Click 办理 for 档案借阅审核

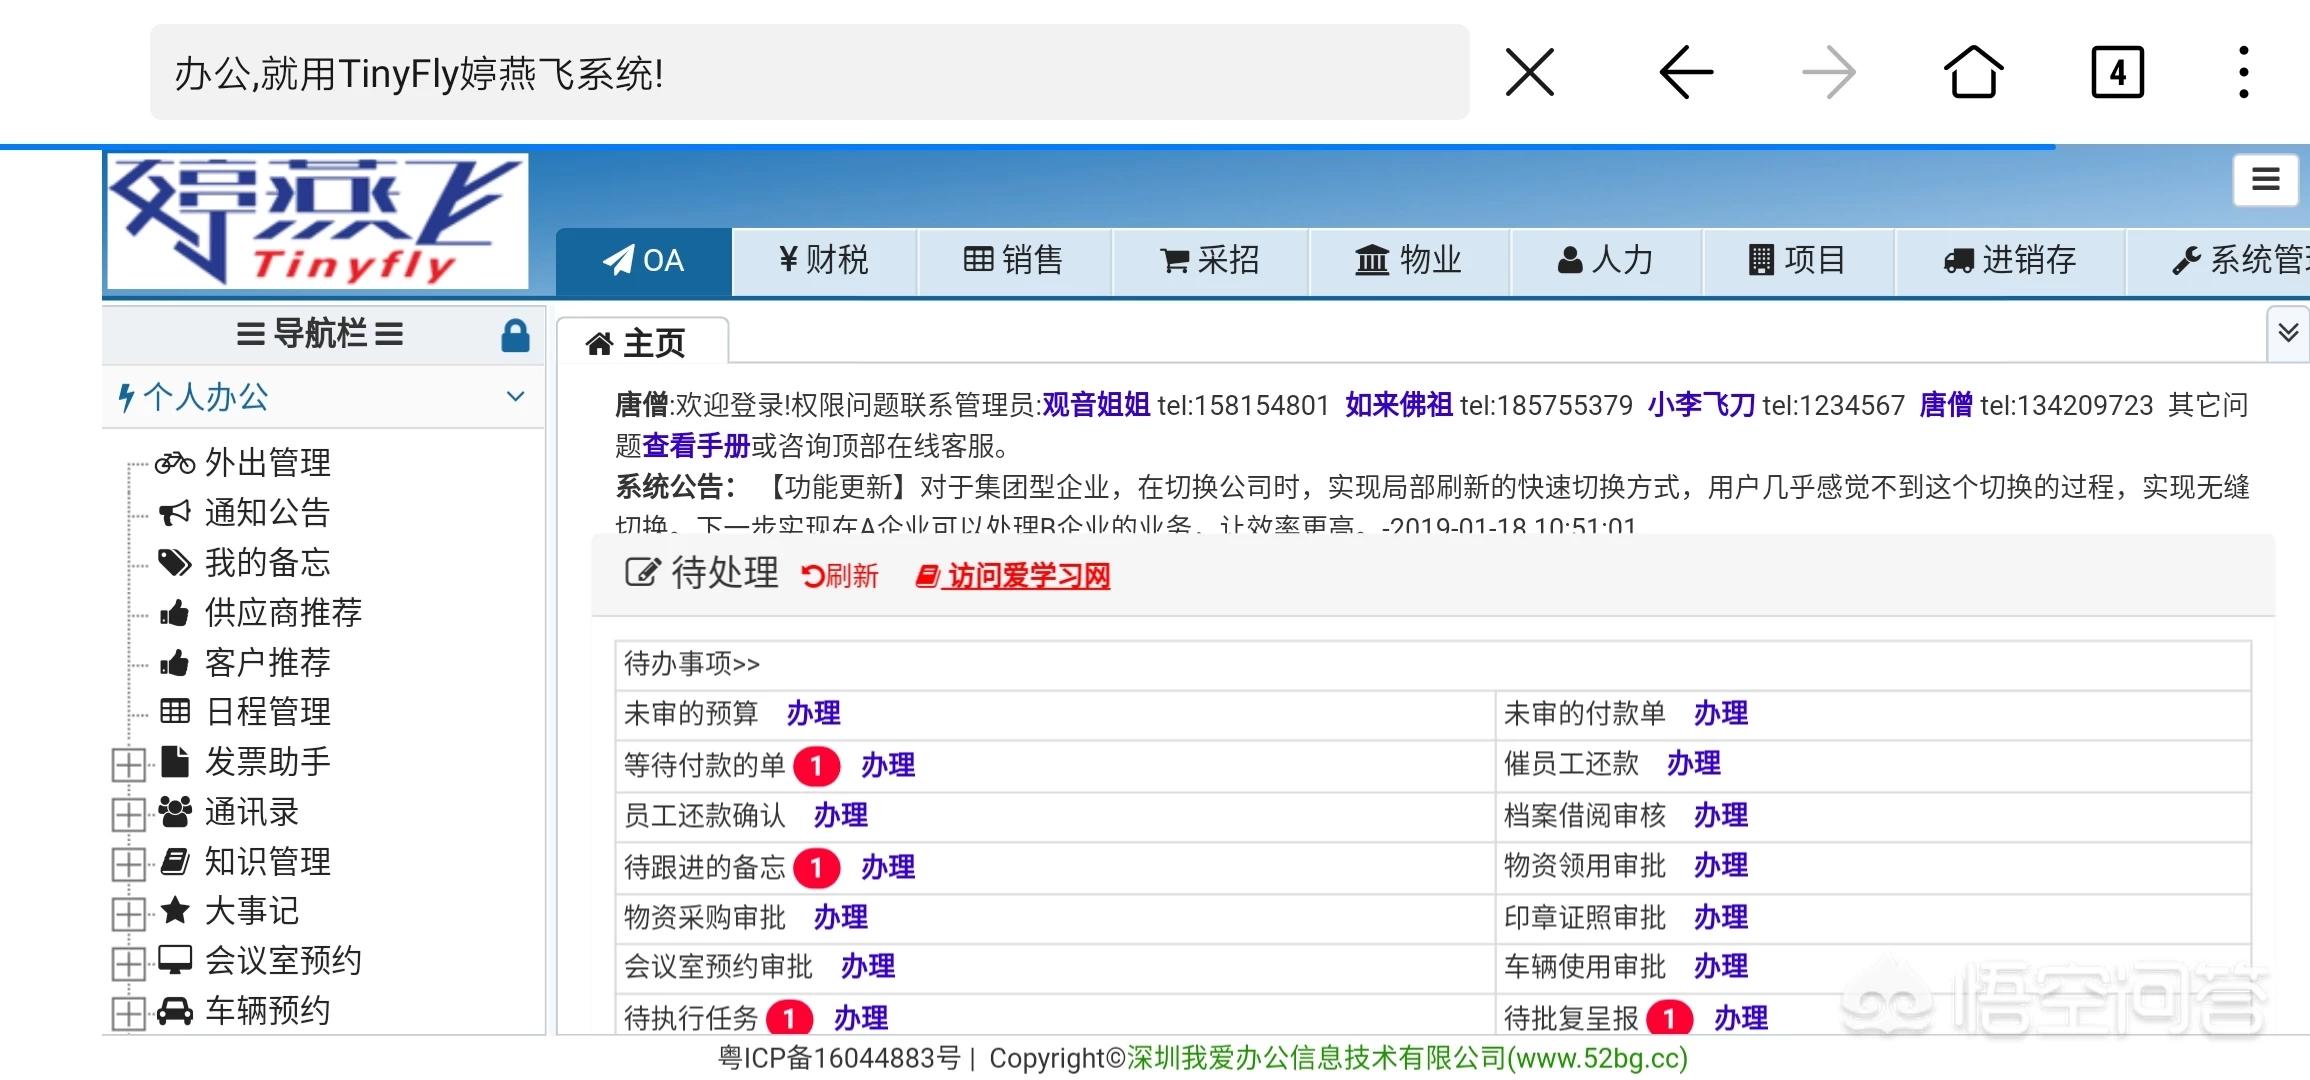(1721, 816)
